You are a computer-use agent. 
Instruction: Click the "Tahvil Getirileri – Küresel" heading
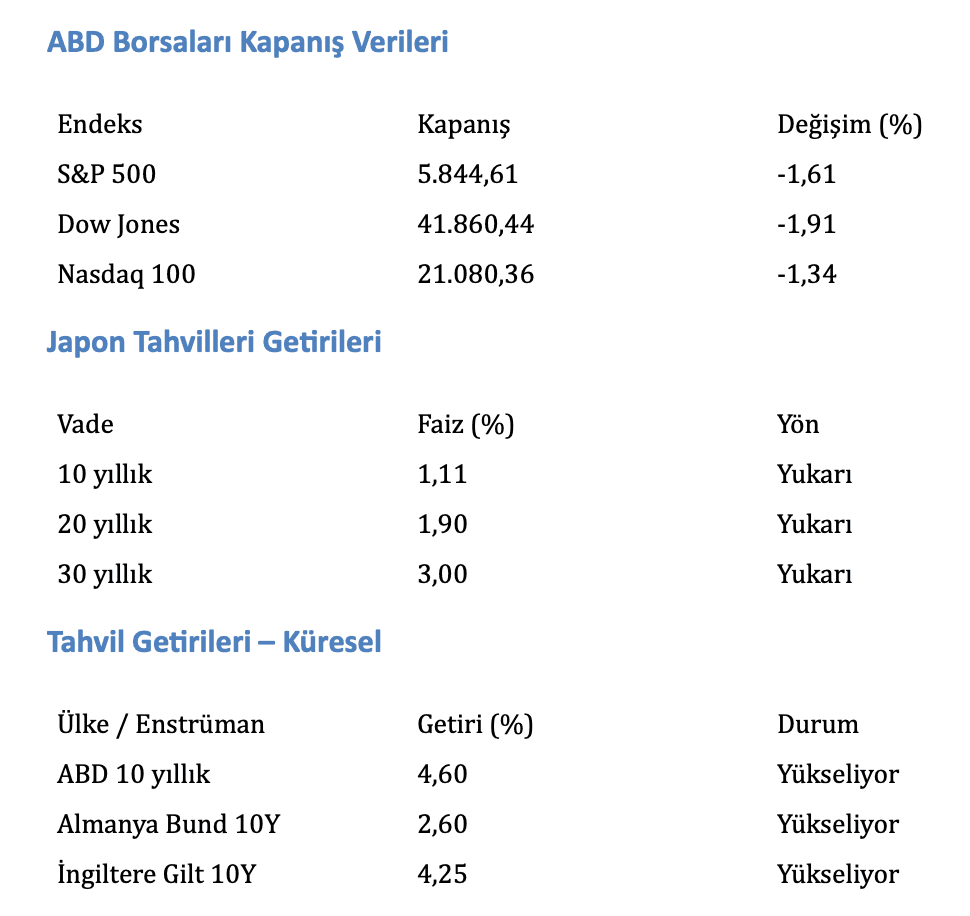click(214, 642)
